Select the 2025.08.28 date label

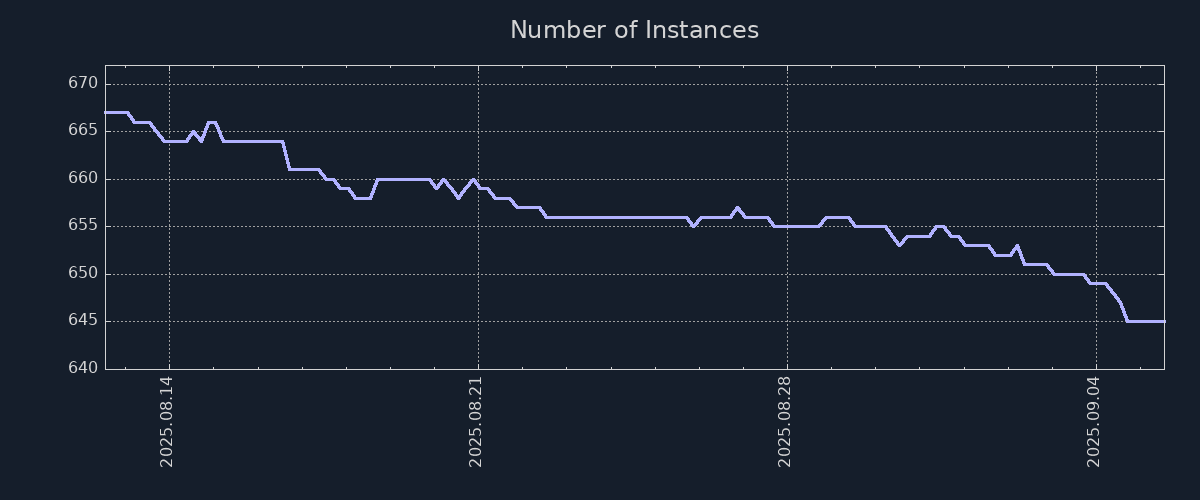tap(785, 421)
